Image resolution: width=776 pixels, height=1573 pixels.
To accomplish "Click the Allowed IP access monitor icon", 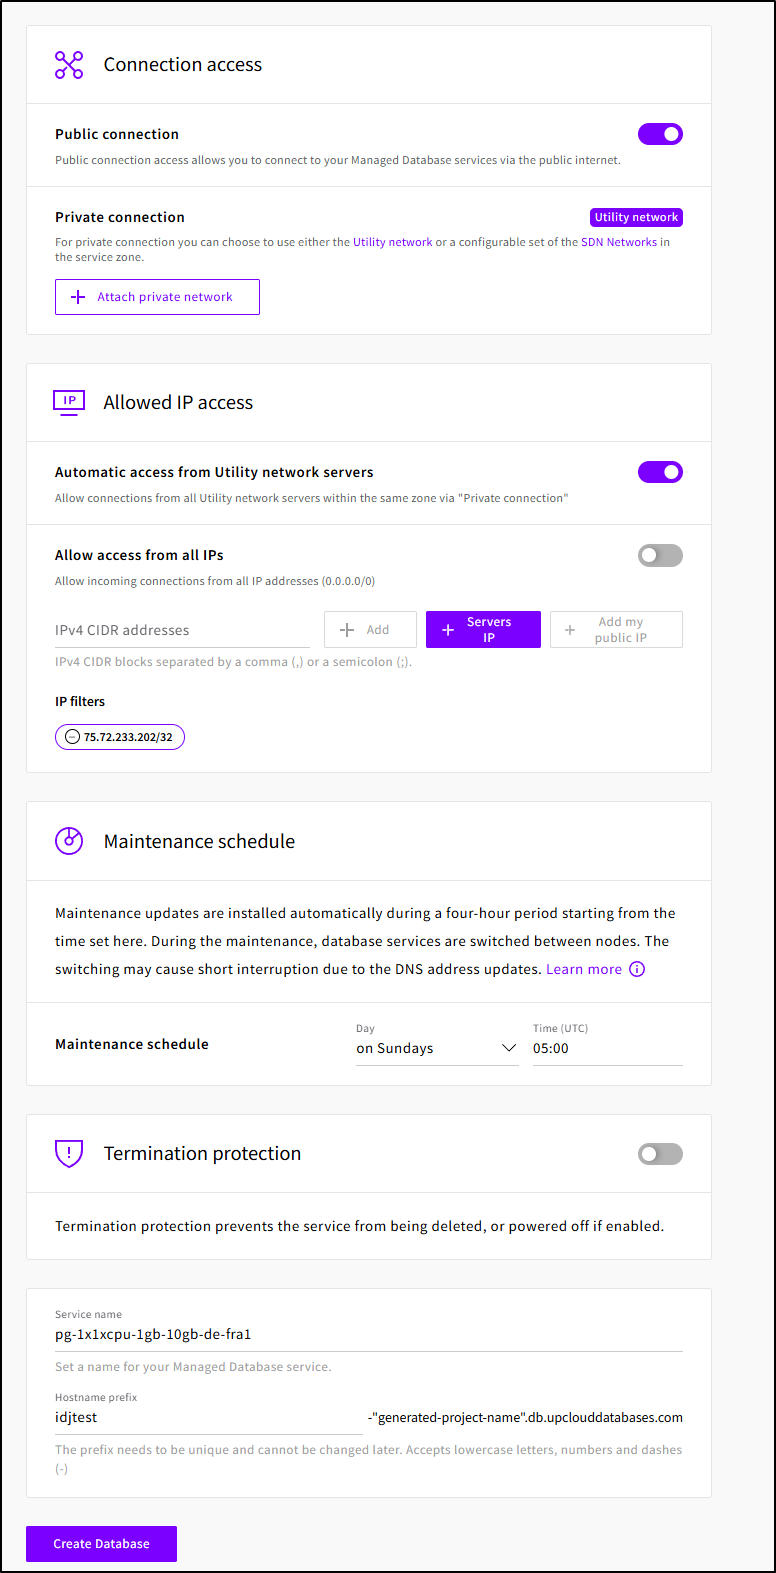I will [x=69, y=402].
